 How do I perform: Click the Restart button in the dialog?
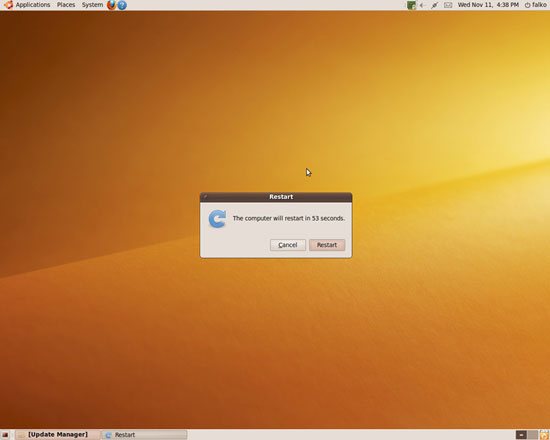(327, 245)
